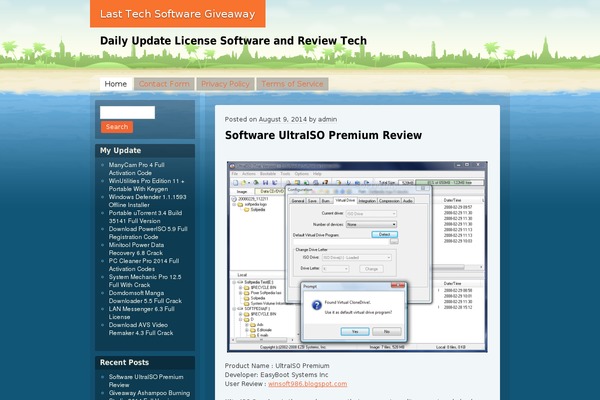Click No in the screenshot's Prompt dialog
The height and width of the screenshot is (400, 600).
click(386, 331)
